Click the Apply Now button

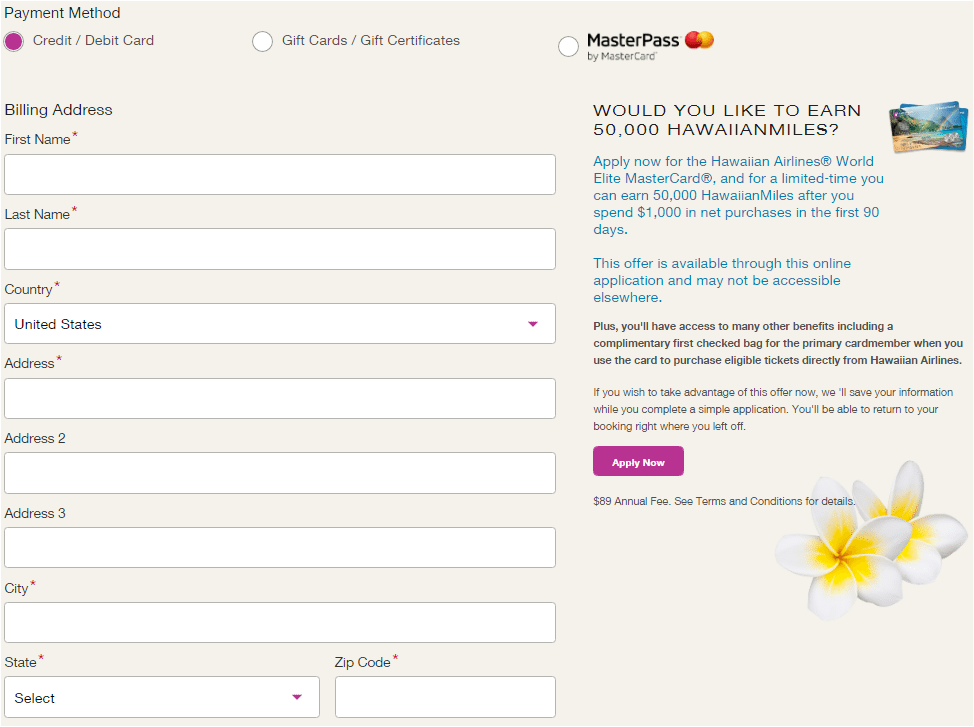pos(638,461)
